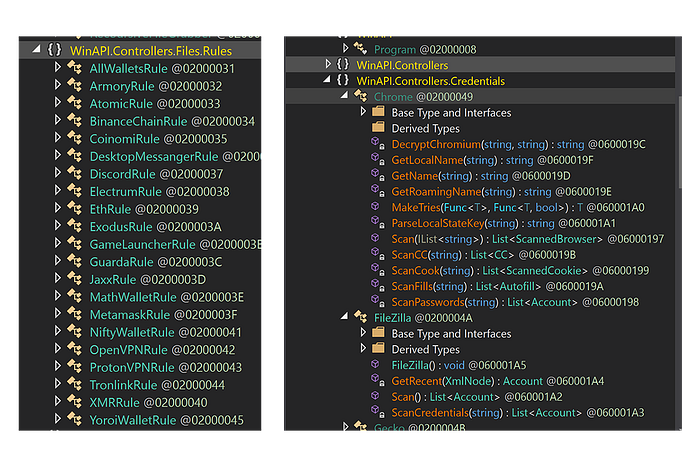Open GetName(string) method

tap(481, 176)
